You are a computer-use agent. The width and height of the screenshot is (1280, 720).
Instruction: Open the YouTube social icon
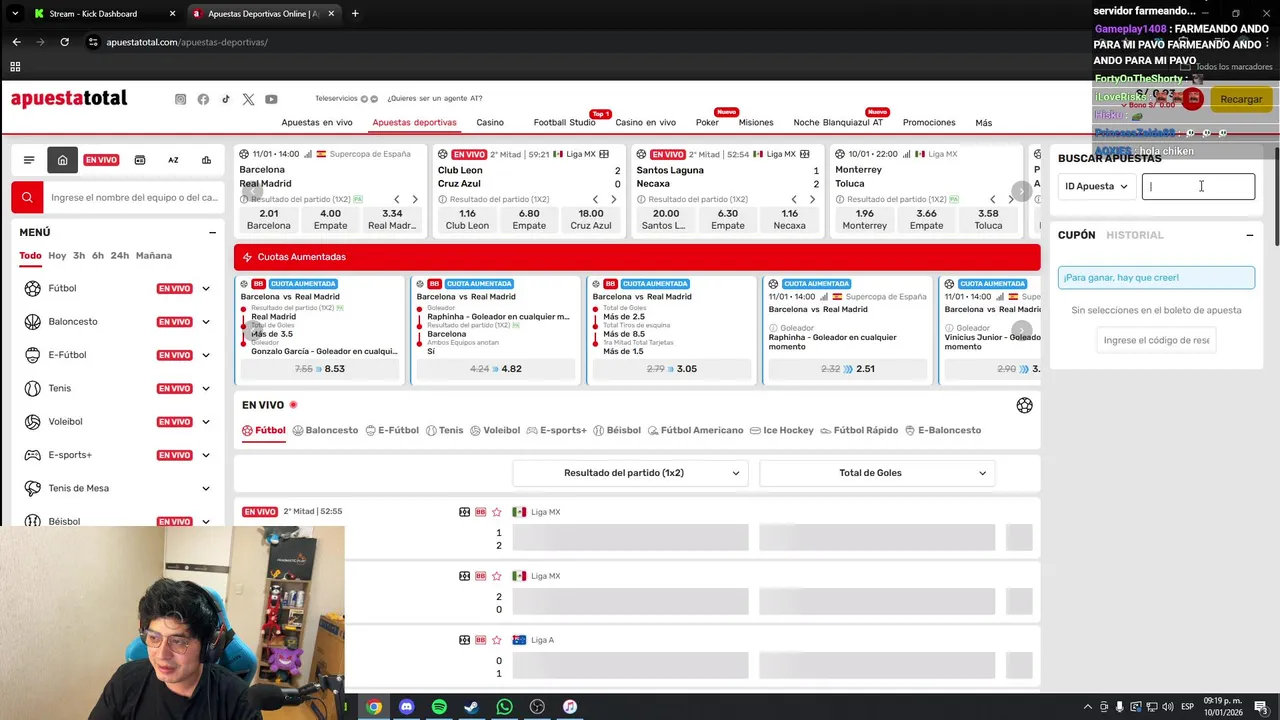point(271,99)
